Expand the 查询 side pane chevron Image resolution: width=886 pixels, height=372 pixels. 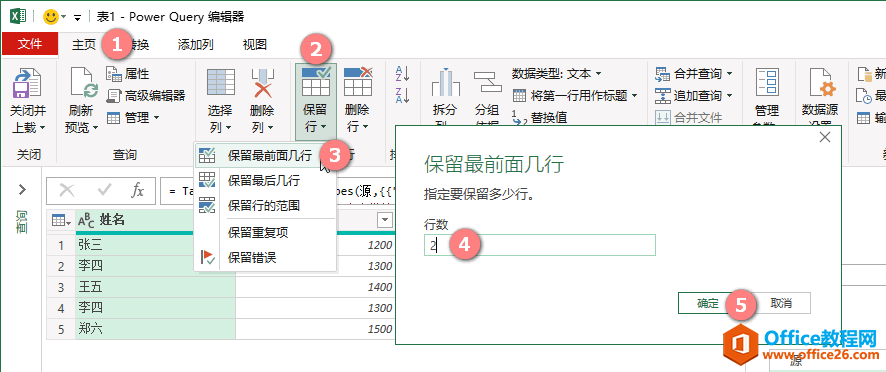coord(23,189)
